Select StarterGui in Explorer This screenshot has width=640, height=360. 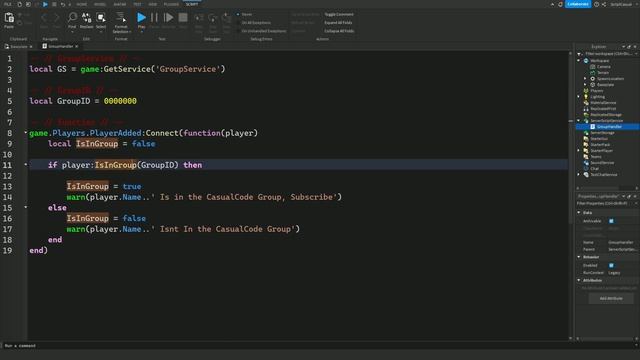pos(599,139)
